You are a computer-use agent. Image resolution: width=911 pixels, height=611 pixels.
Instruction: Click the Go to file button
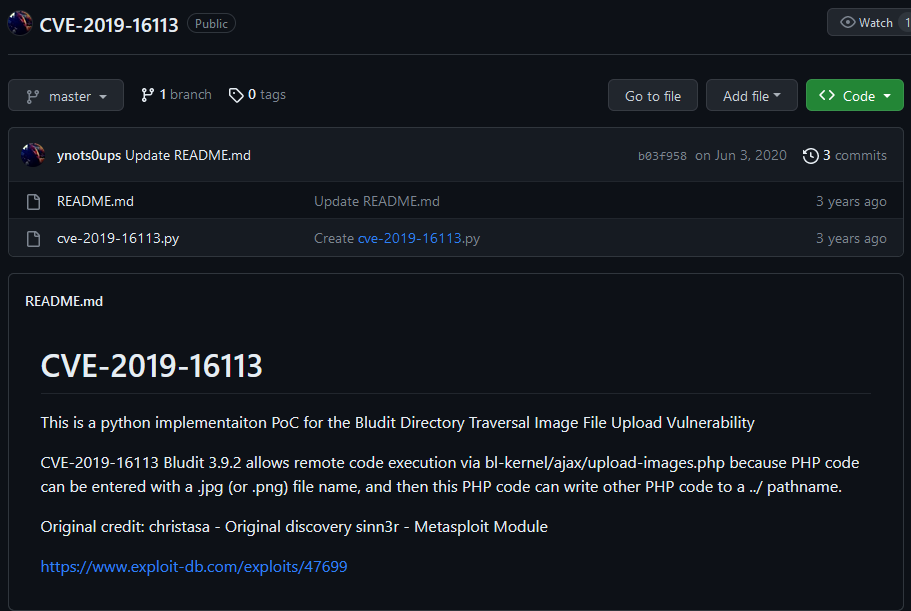pos(652,95)
